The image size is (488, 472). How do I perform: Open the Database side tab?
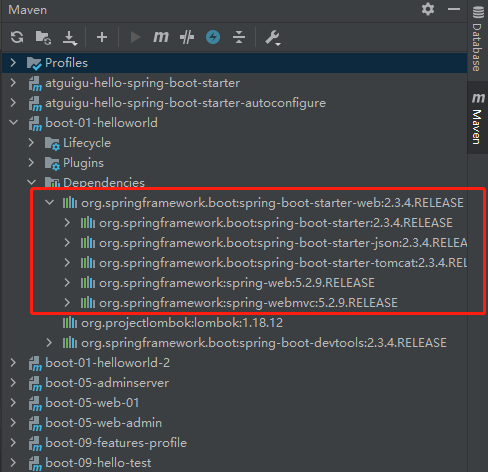[x=477, y=39]
